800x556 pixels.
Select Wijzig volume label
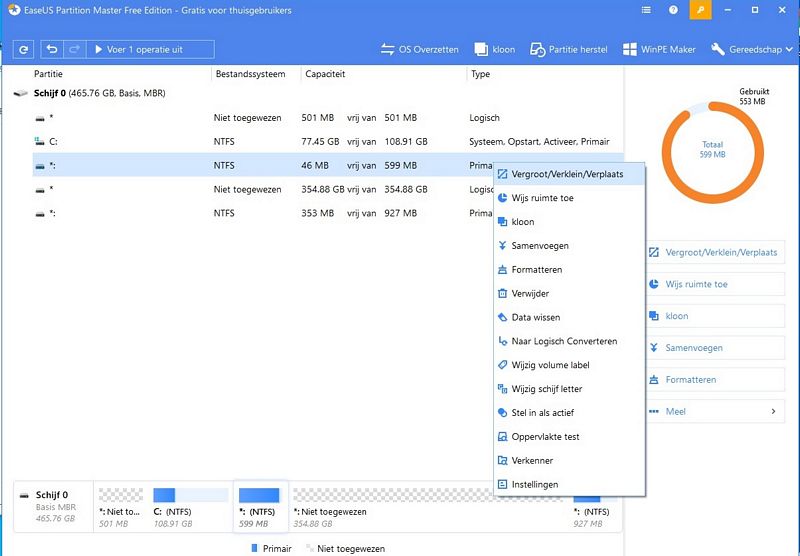click(569, 365)
